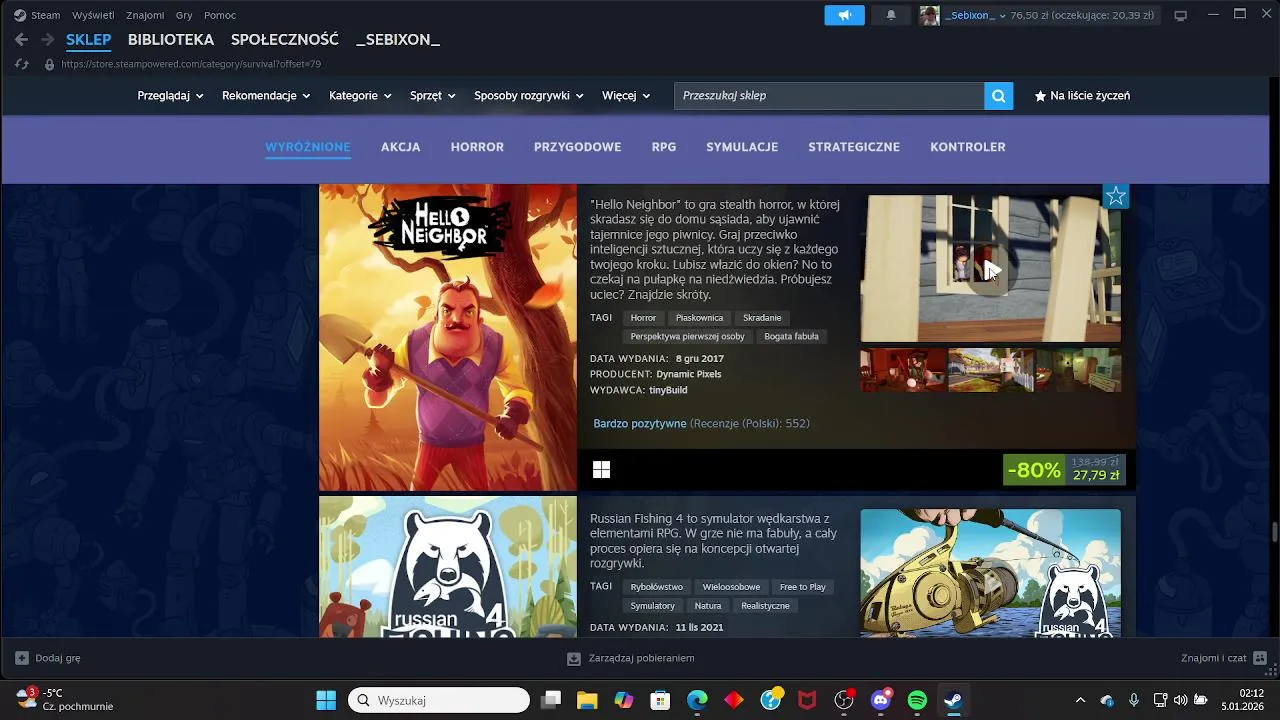The height and width of the screenshot is (720, 1280).
Task: Reload the store page
Action: (x=22, y=64)
